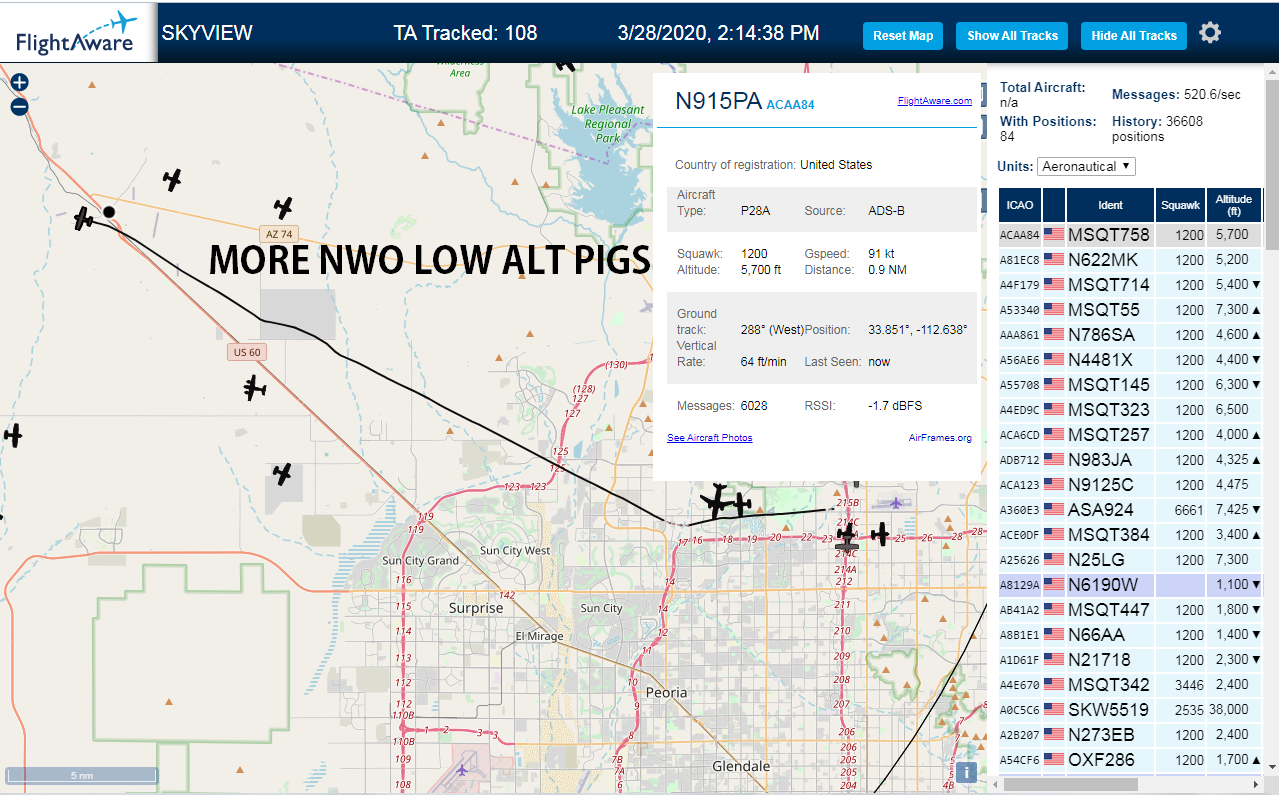Image resolution: width=1279 pixels, height=795 pixels.
Task: Select aircraft icon above Sun City West
Action: click(x=283, y=473)
